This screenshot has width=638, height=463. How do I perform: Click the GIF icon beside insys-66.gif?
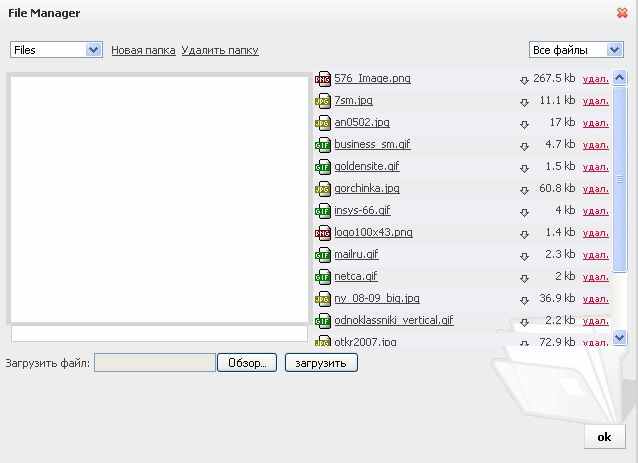click(x=323, y=210)
